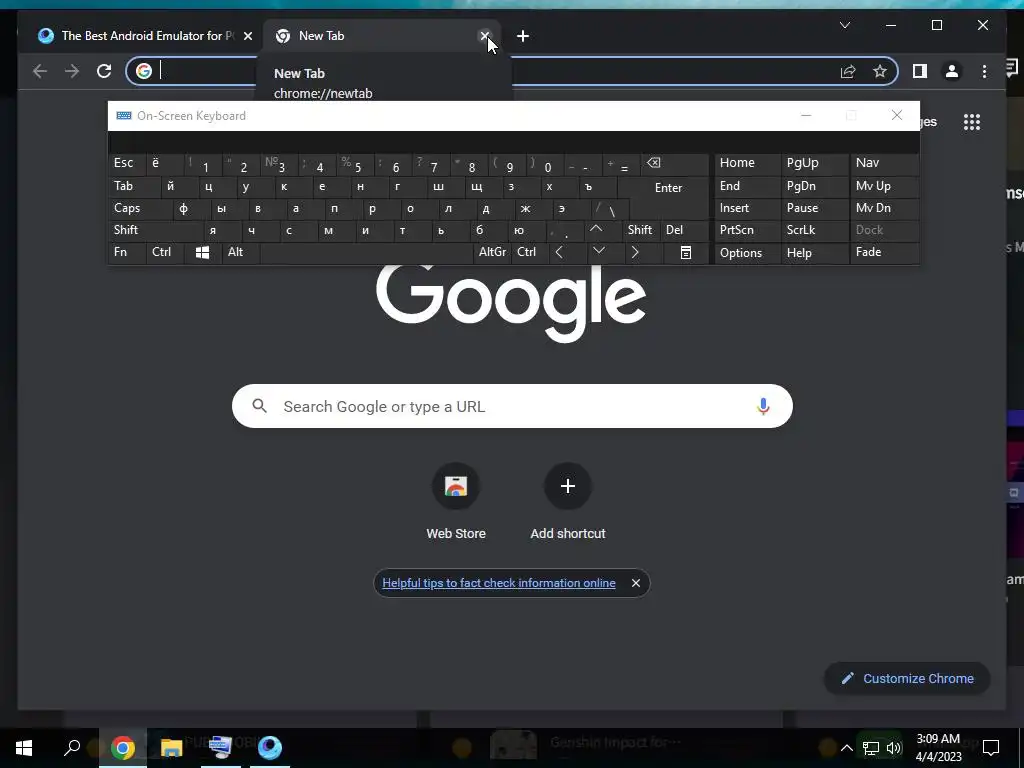
Task: Click the left arrow key on On-Screen Keyboard
Action: pyautogui.click(x=558, y=253)
